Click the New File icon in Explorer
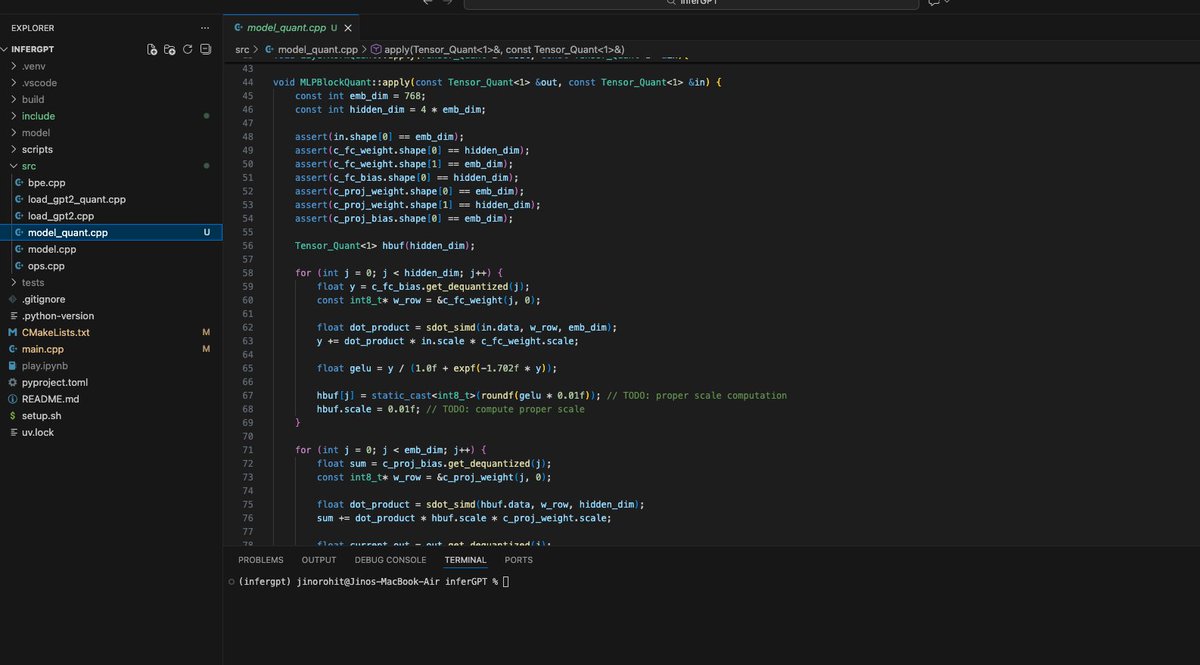The image size is (1200, 665). (152, 49)
